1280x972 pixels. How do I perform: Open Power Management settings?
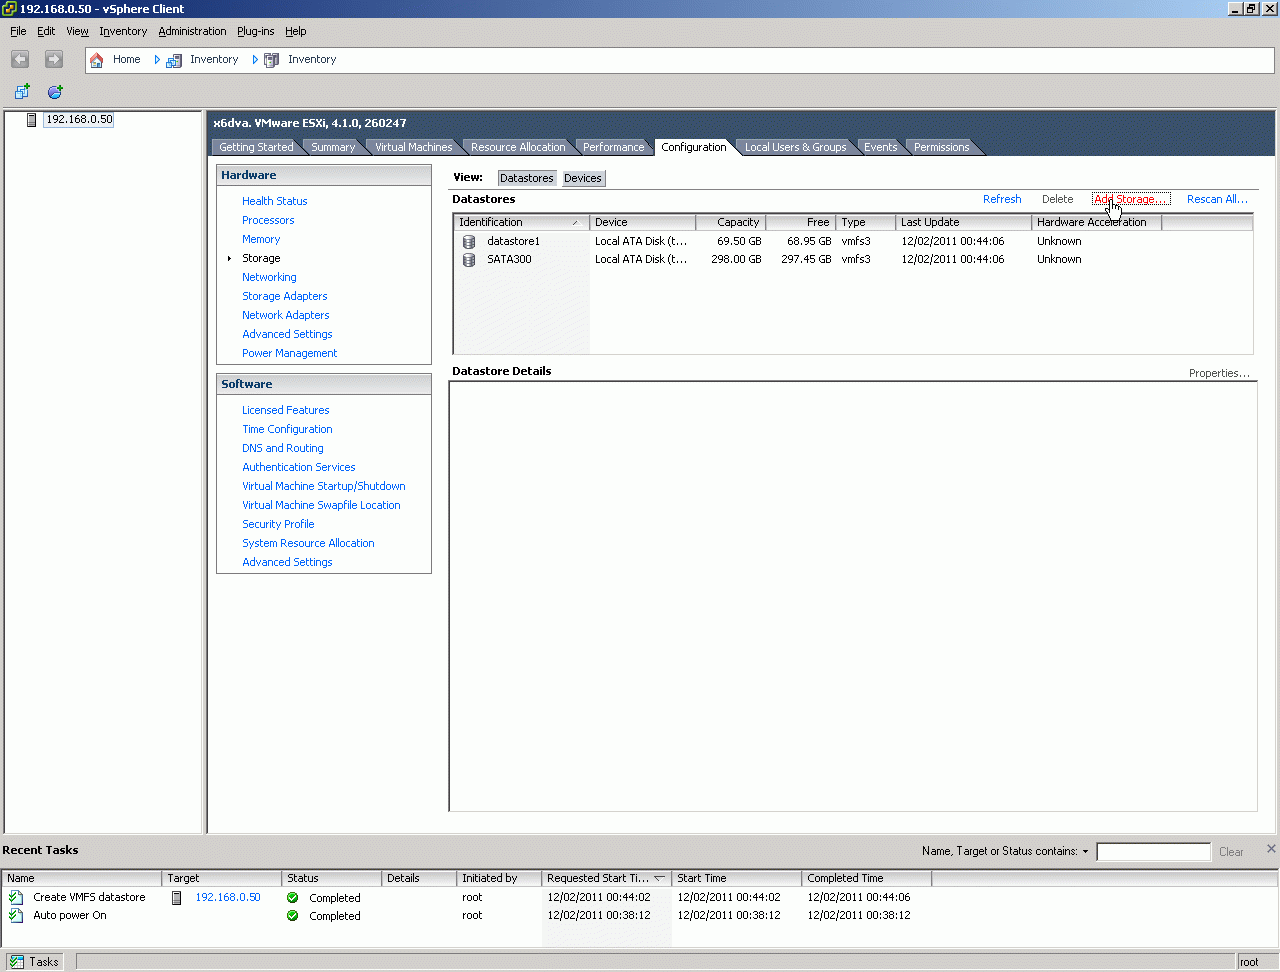(290, 353)
